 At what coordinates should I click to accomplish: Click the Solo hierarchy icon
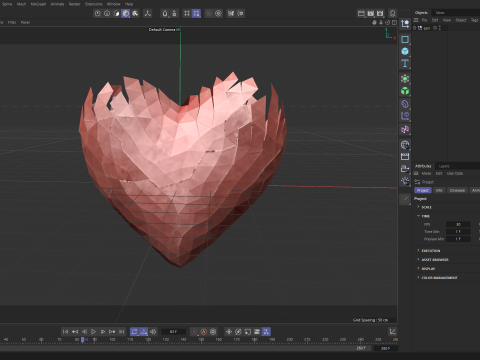click(x=174, y=13)
